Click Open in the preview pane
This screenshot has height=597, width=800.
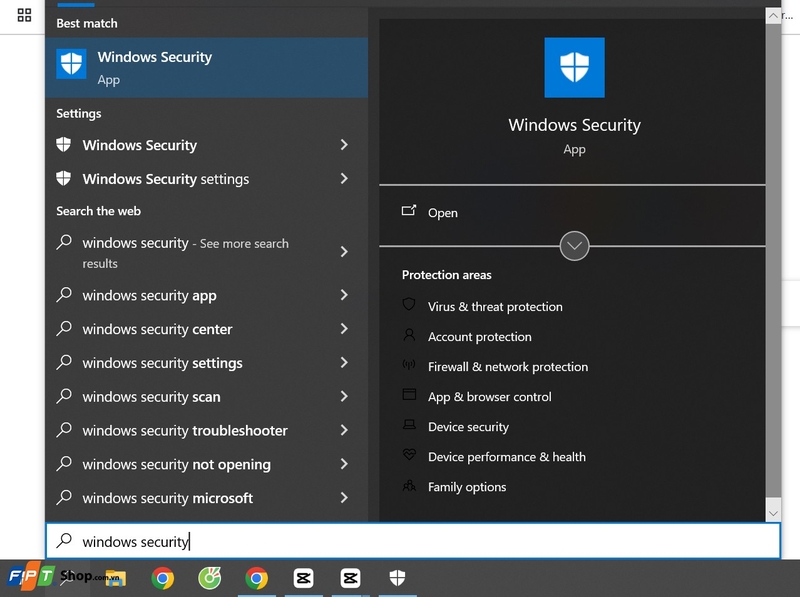tap(442, 213)
